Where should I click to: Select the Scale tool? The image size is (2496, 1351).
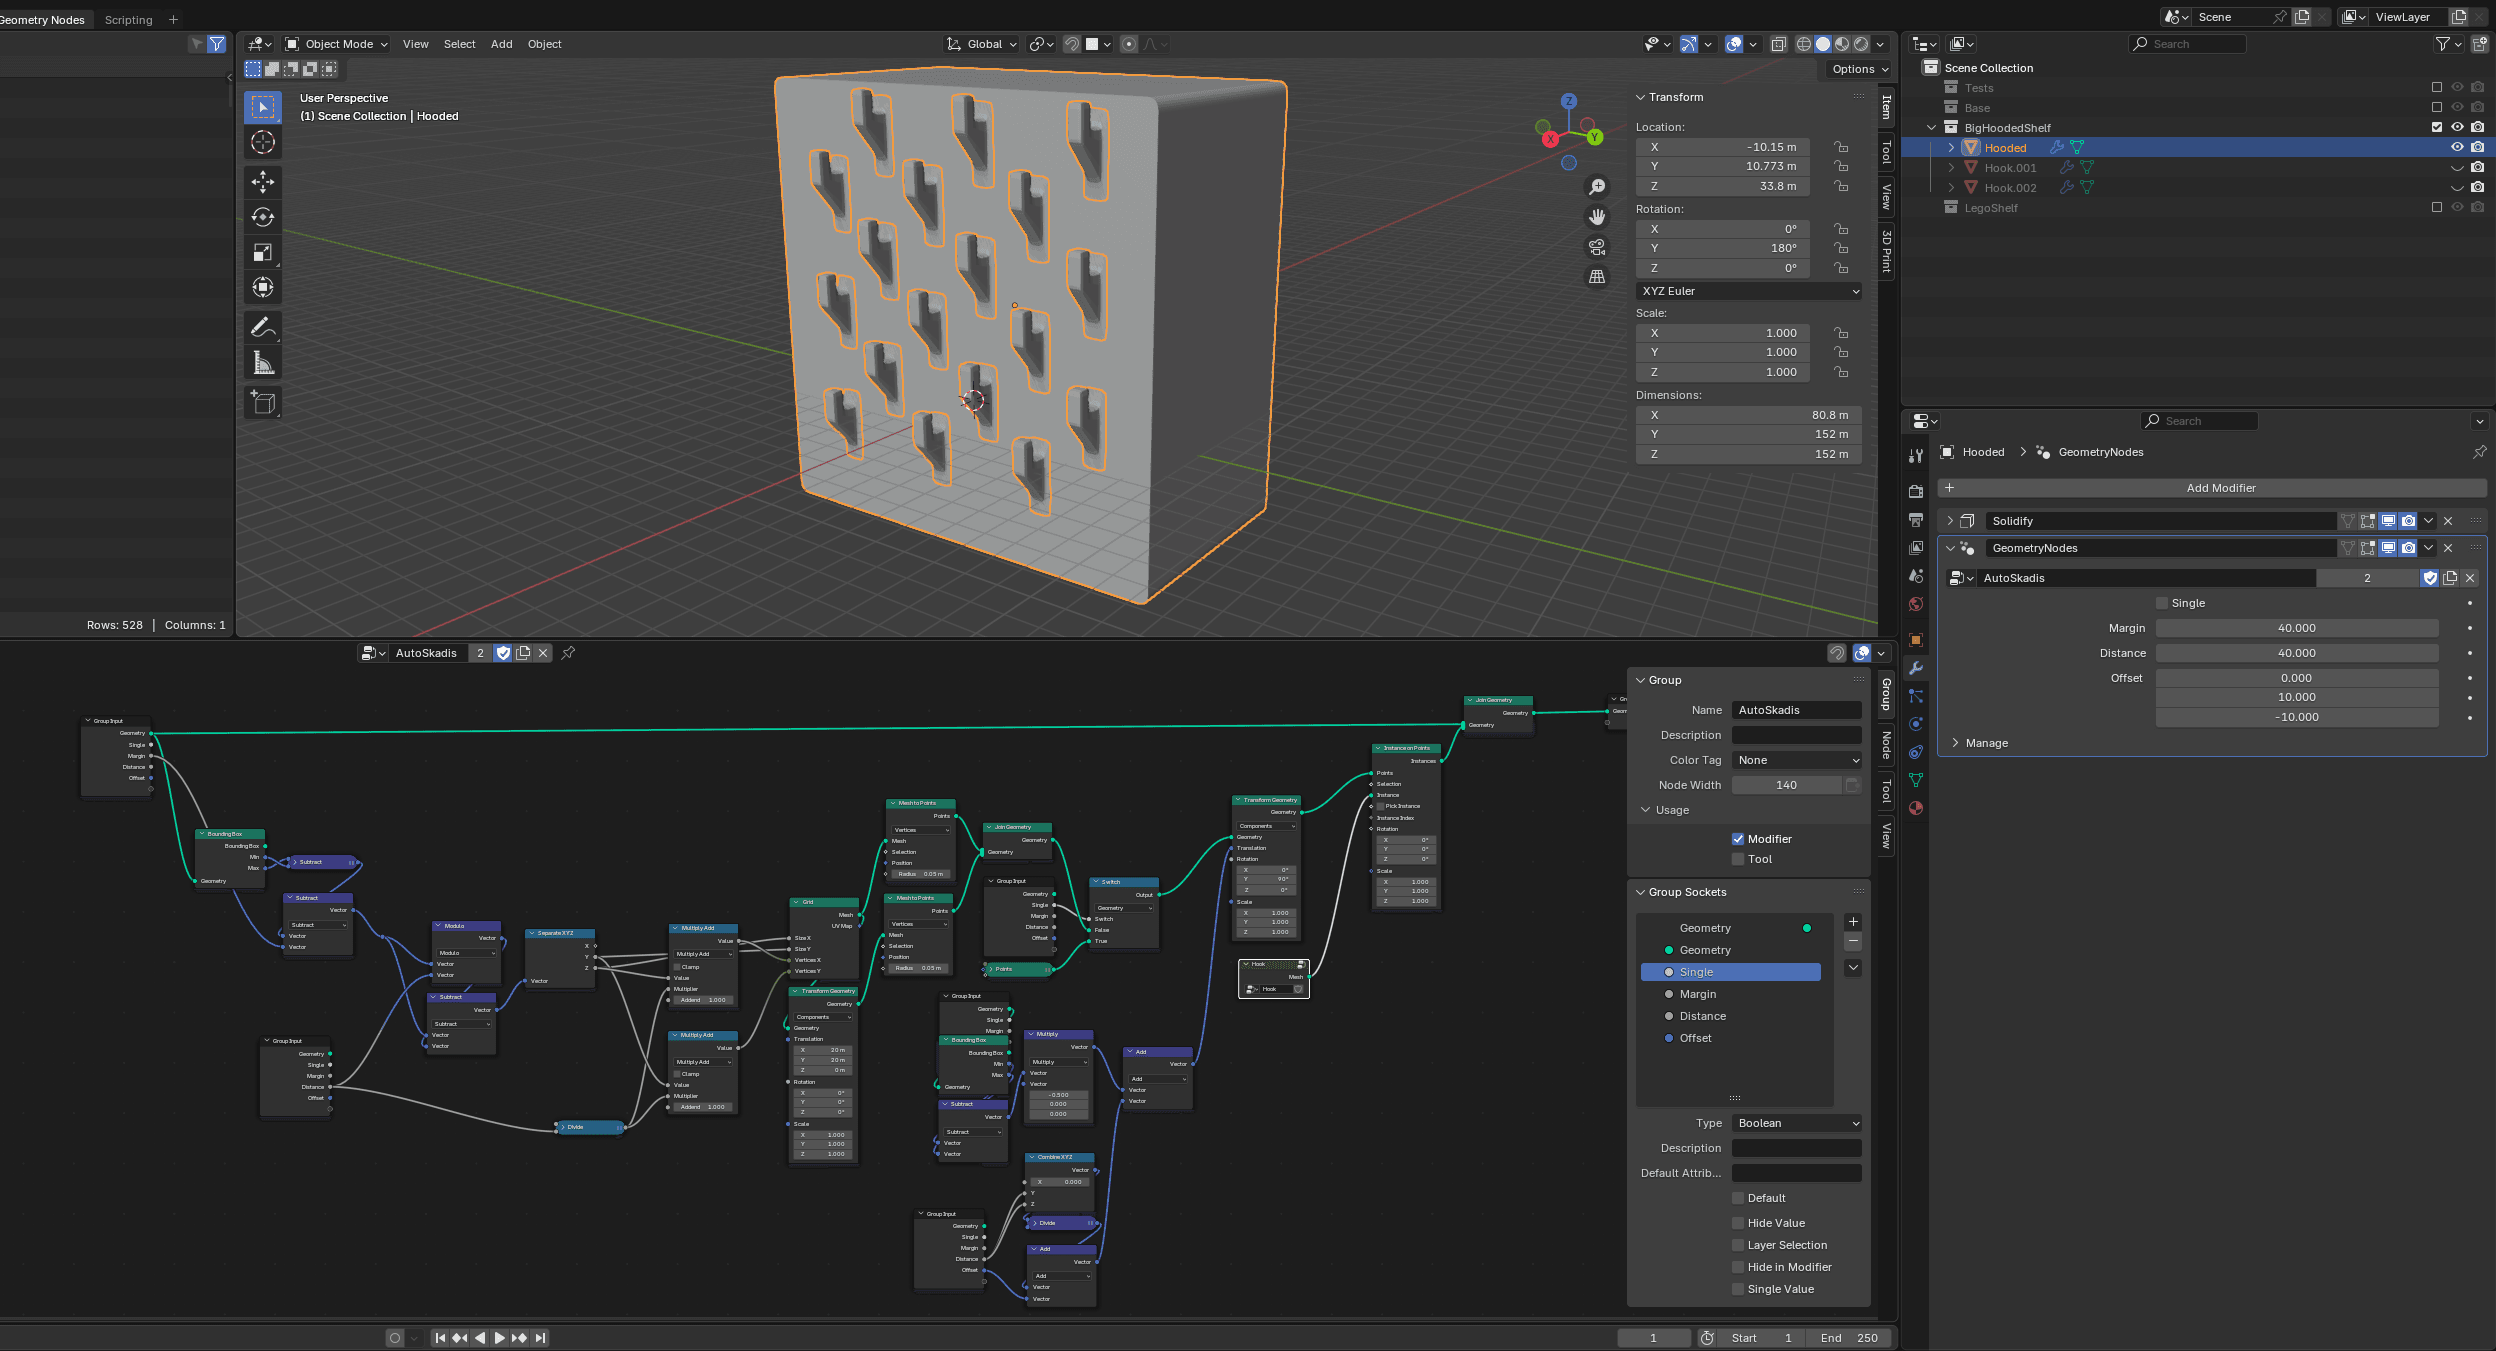tap(263, 252)
